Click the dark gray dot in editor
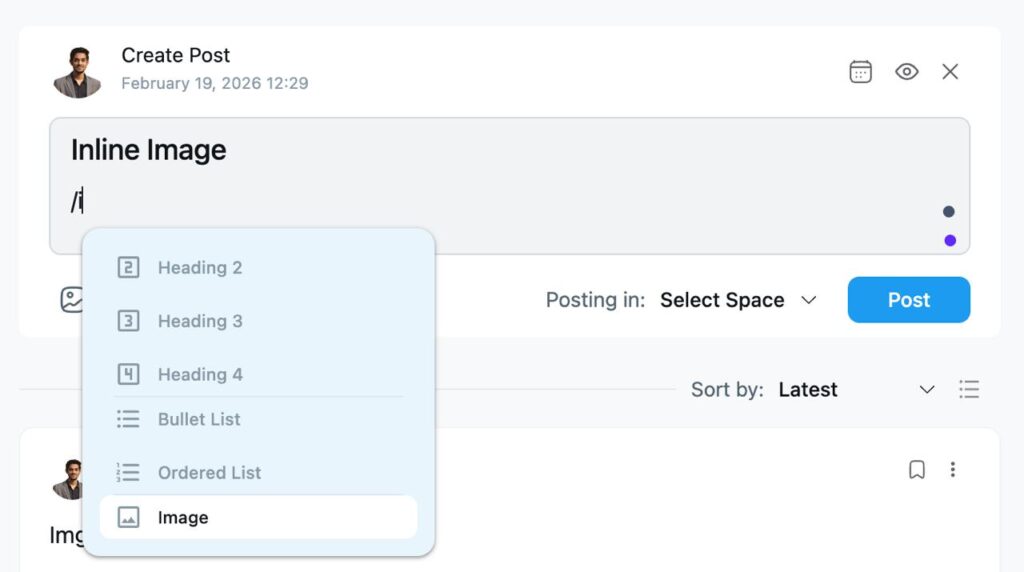 949,211
